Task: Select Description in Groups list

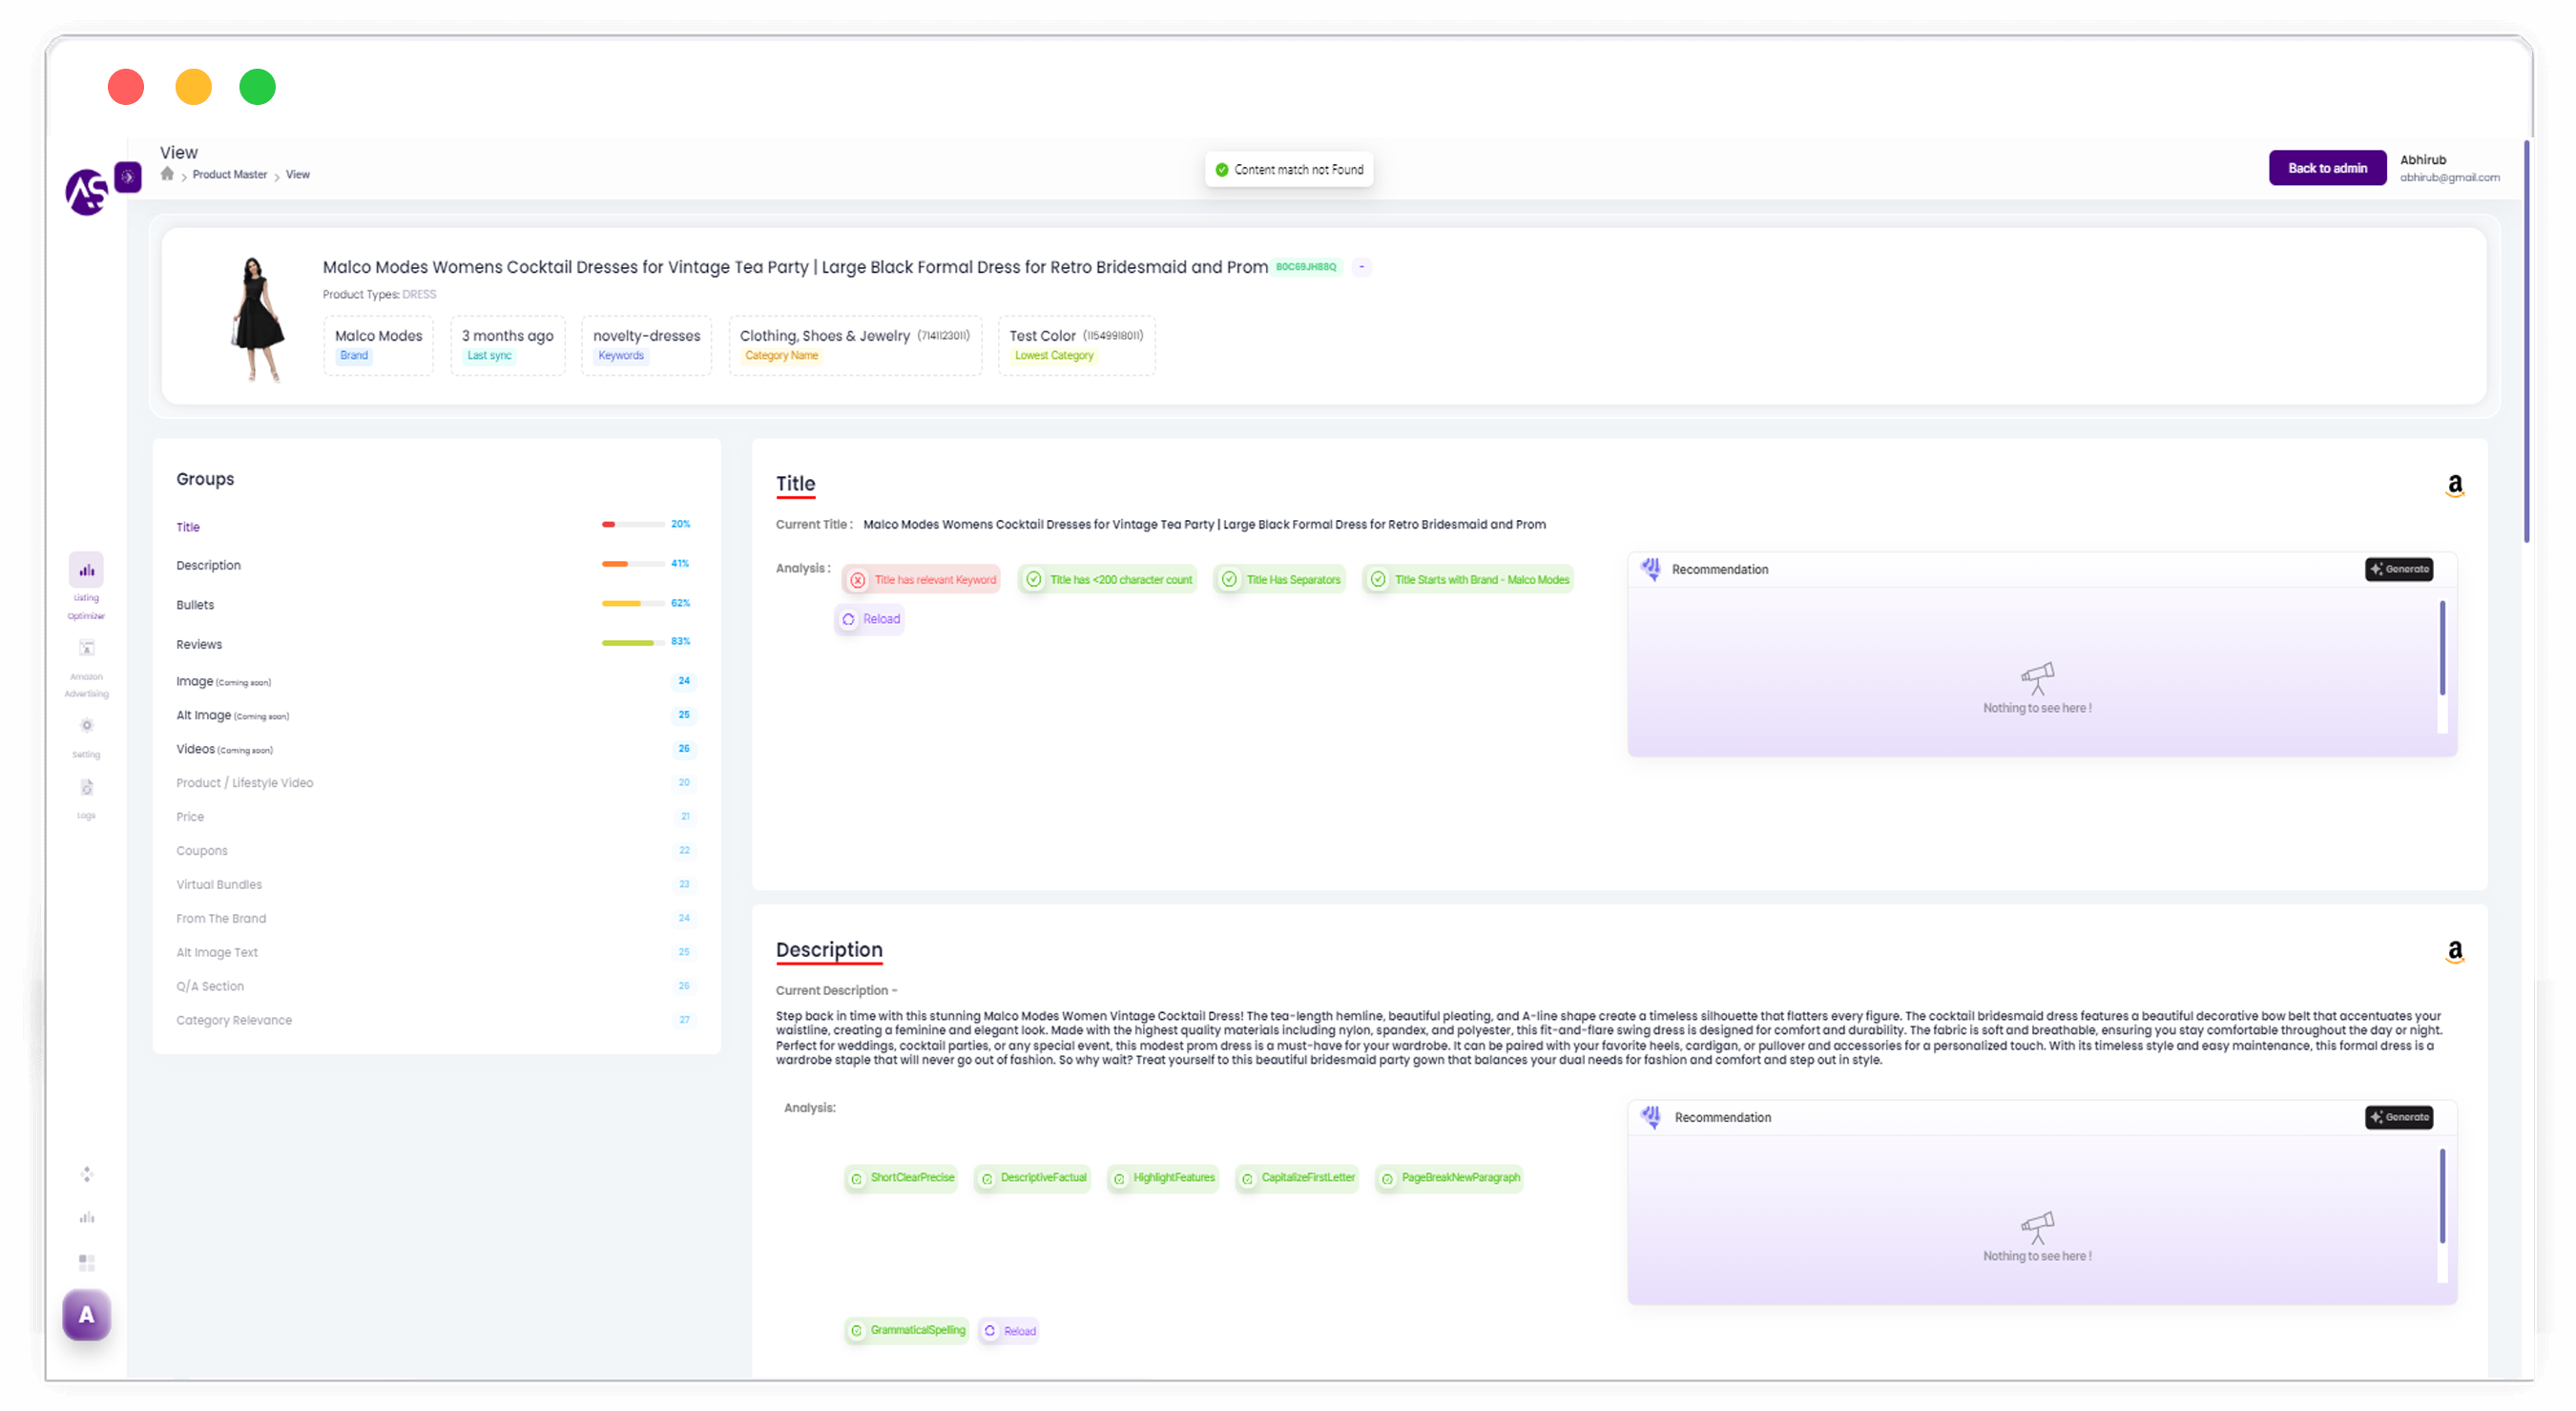Action: 208,565
